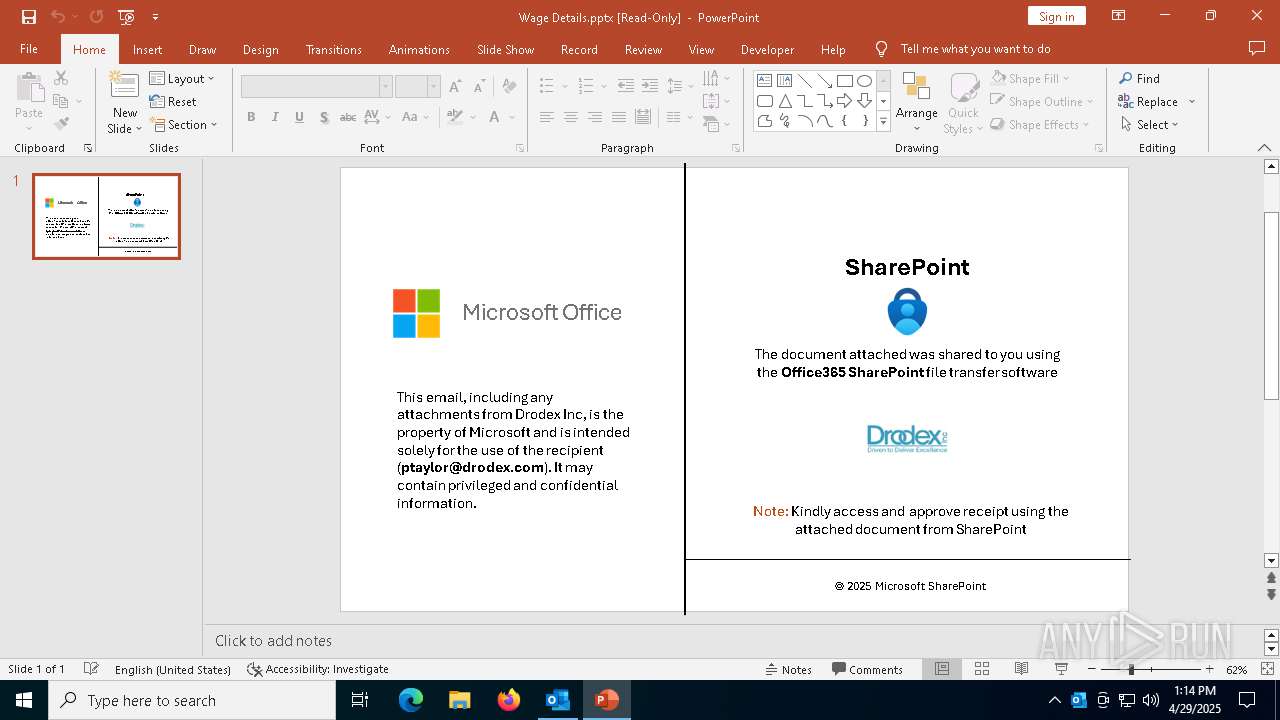Toggle Bold formatting

pyautogui.click(x=251, y=117)
